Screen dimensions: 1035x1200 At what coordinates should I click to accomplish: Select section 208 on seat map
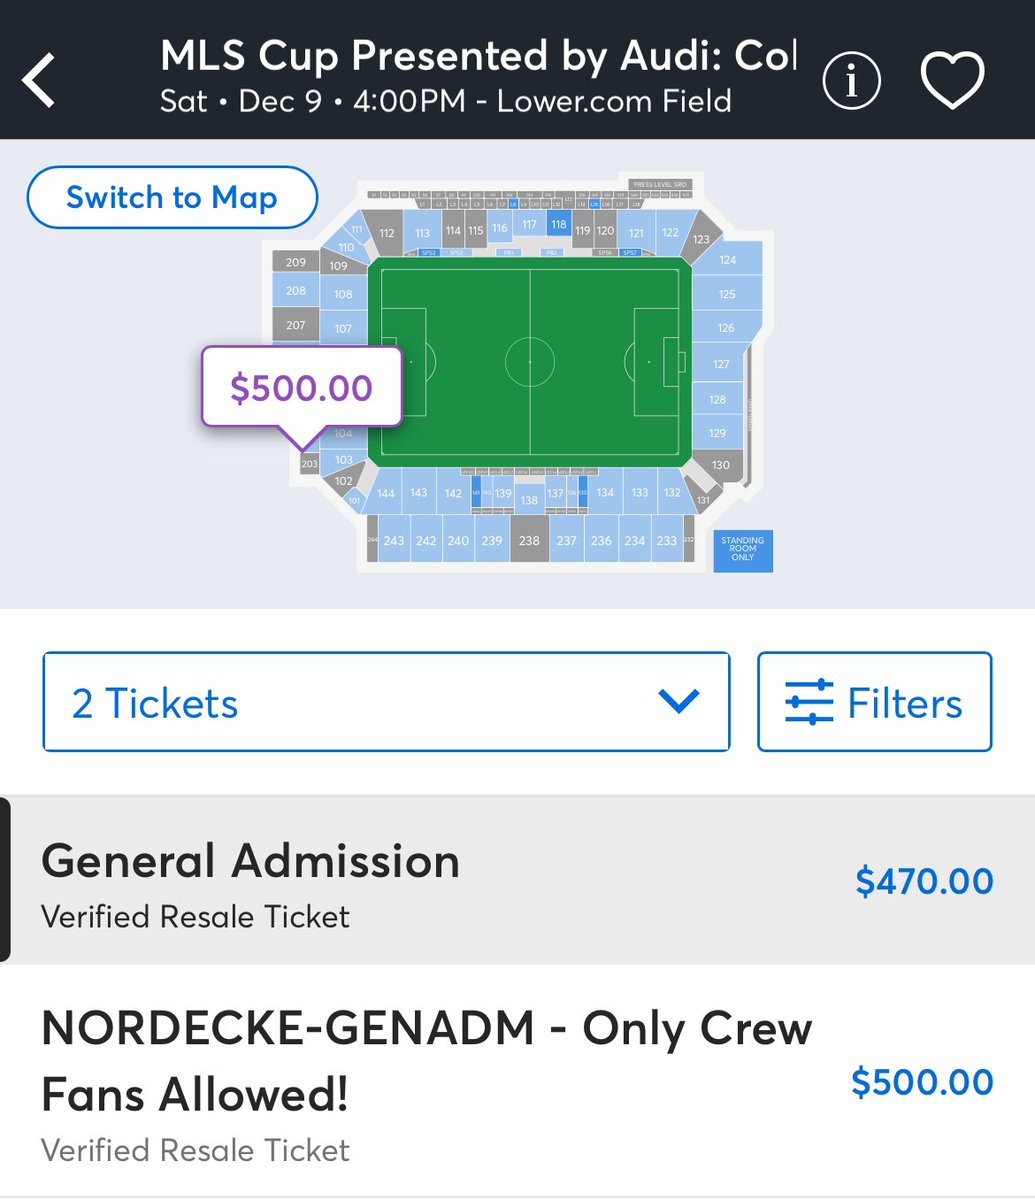click(295, 290)
